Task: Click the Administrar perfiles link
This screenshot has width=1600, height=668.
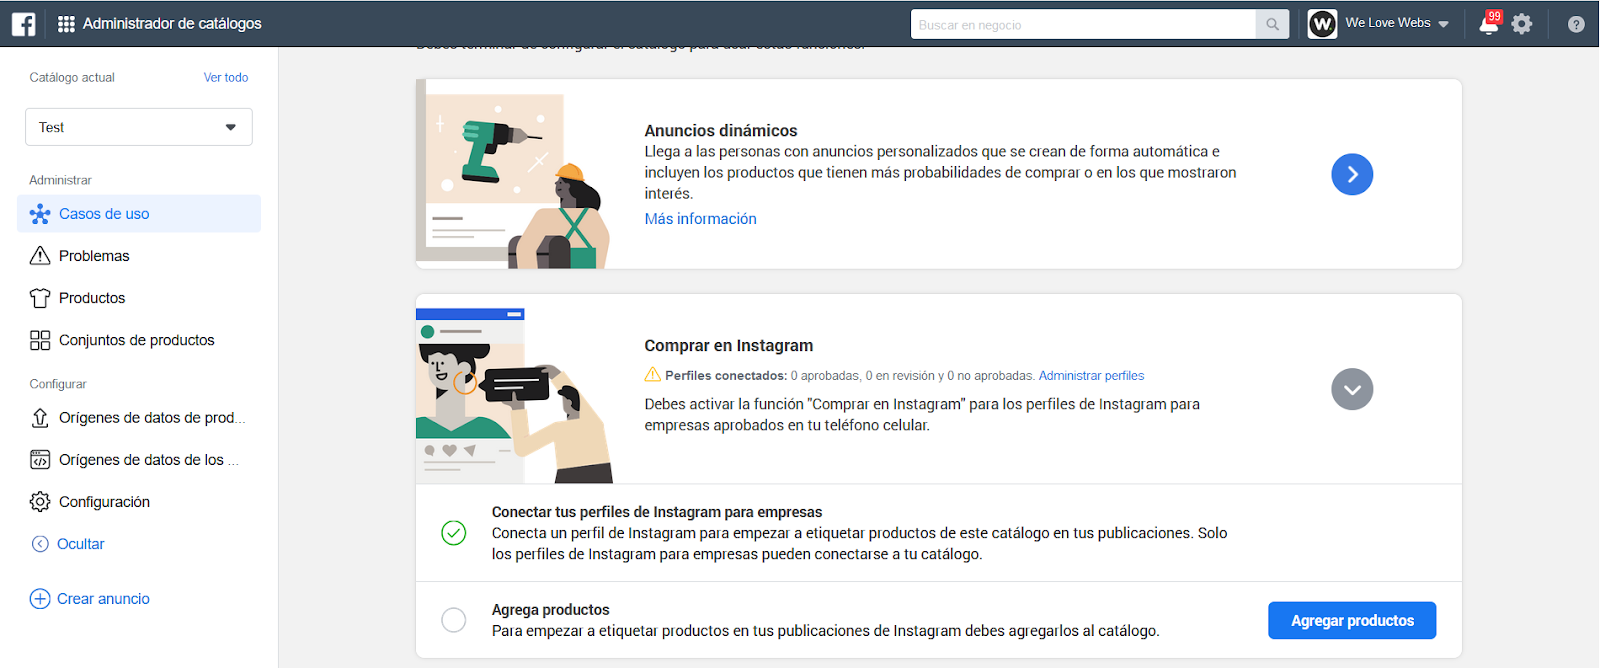Action: point(1091,376)
